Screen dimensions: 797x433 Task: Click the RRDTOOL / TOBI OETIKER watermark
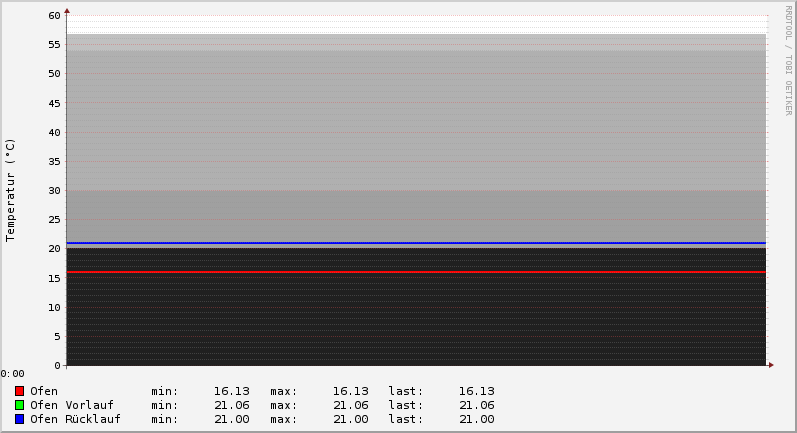click(788, 60)
